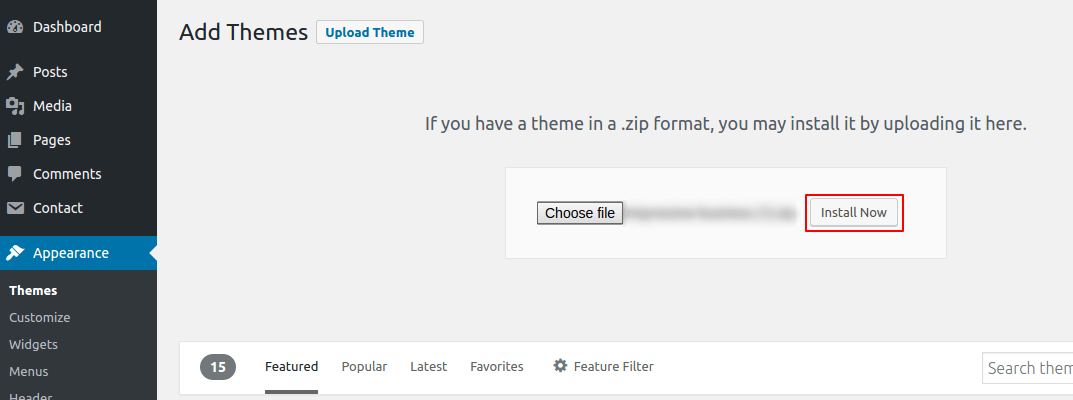This screenshot has height=400, width=1073.
Task: Click the Upload Theme button
Action: [370, 32]
